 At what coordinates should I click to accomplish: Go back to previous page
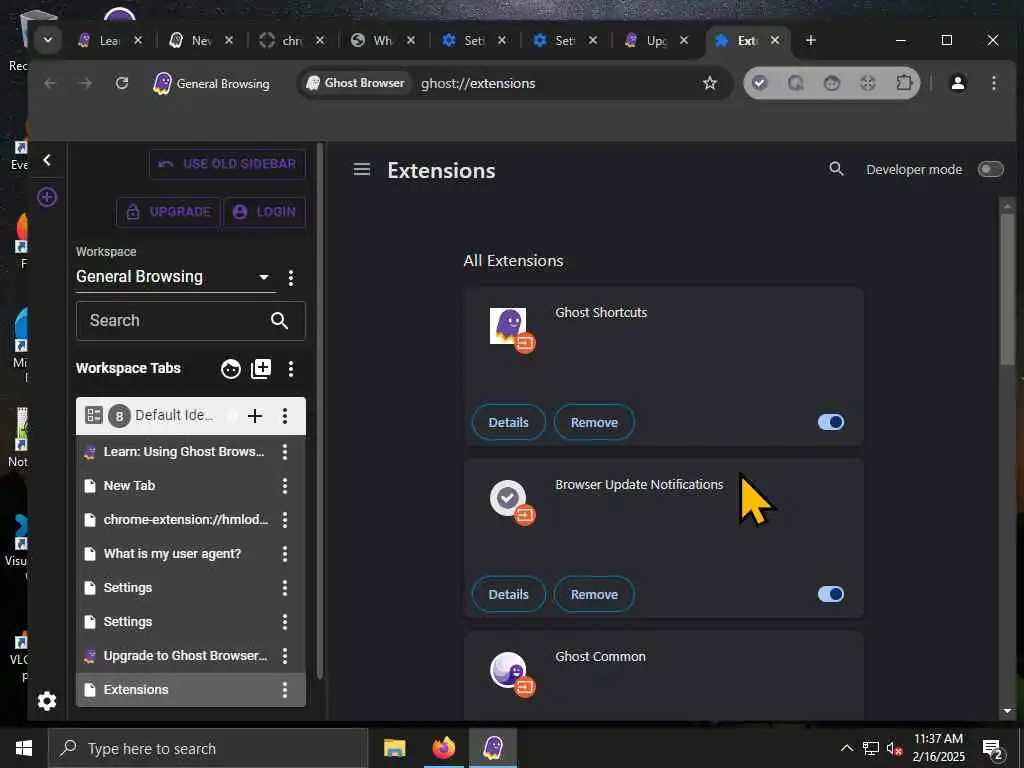pyautogui.click(x=50, y=83)
